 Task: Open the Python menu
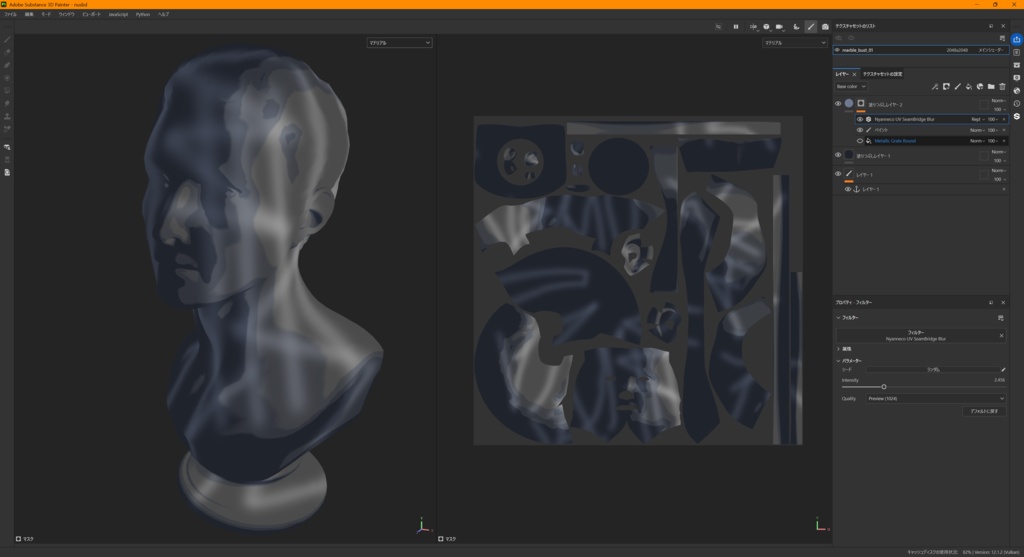click(142, 14)
